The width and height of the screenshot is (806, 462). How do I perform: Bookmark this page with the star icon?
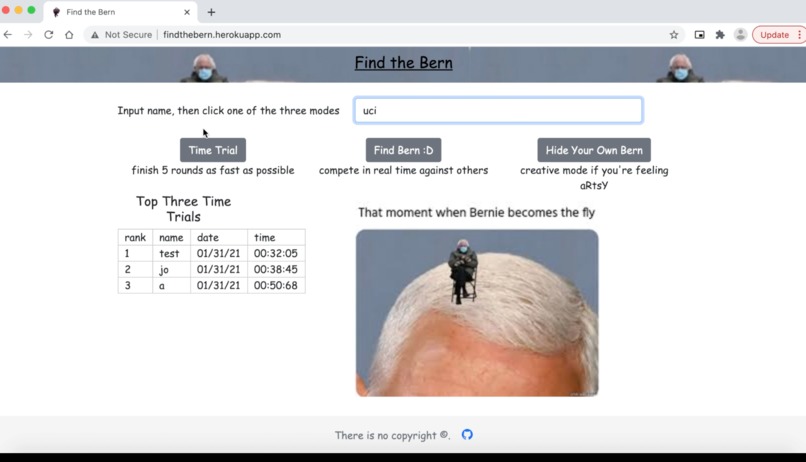[x=674, y=34]
